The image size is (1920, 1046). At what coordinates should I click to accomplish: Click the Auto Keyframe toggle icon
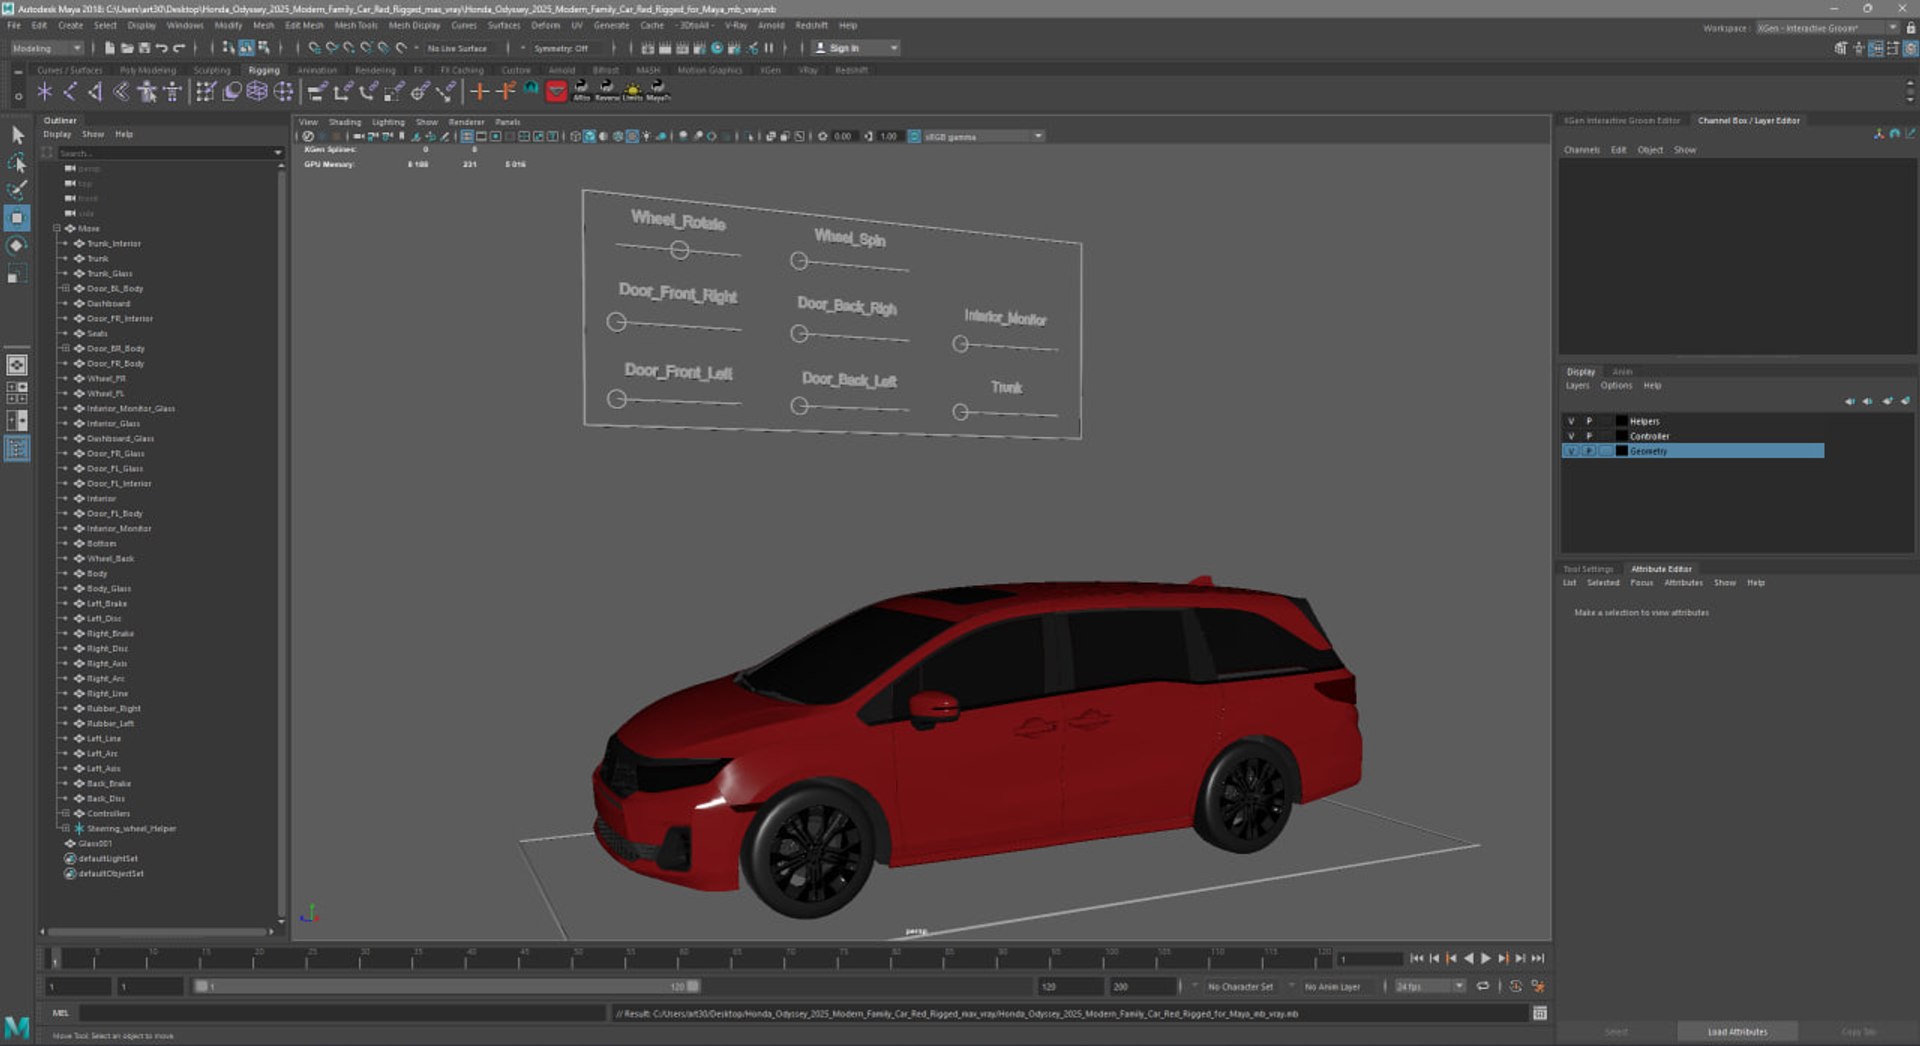point(1516,986)
